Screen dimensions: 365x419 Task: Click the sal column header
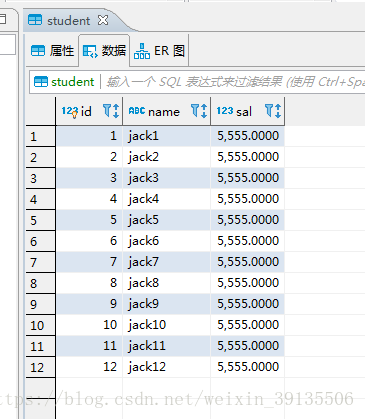point(248,111)
